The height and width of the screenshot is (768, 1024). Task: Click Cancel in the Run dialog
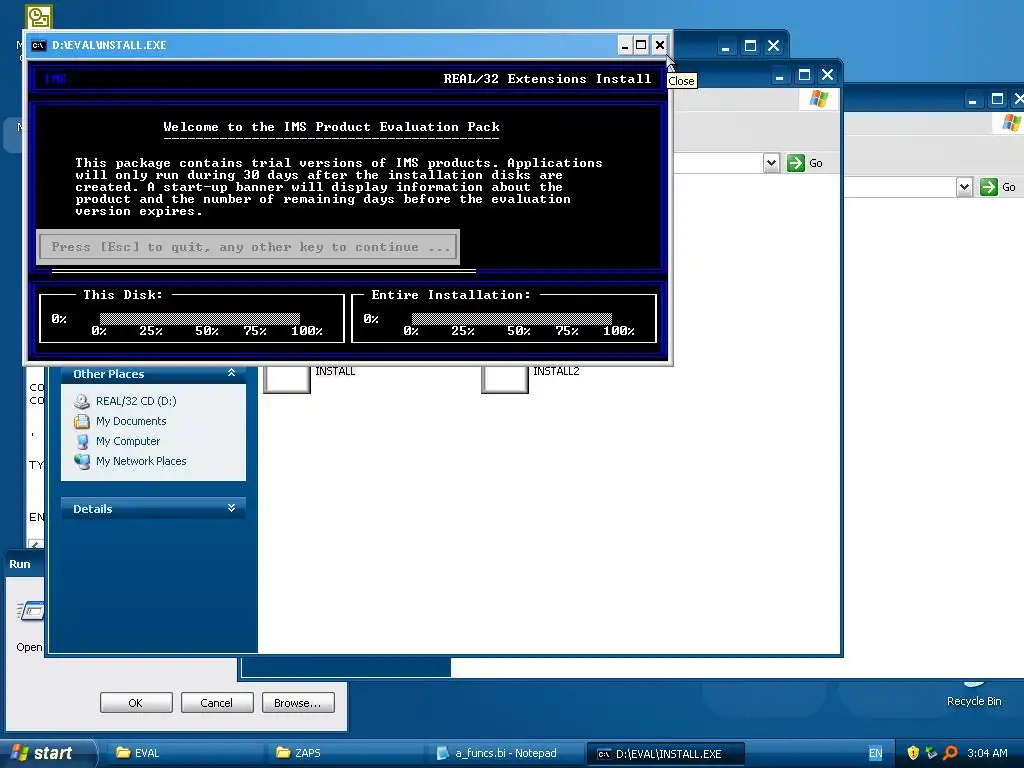(x=217, y=703)
